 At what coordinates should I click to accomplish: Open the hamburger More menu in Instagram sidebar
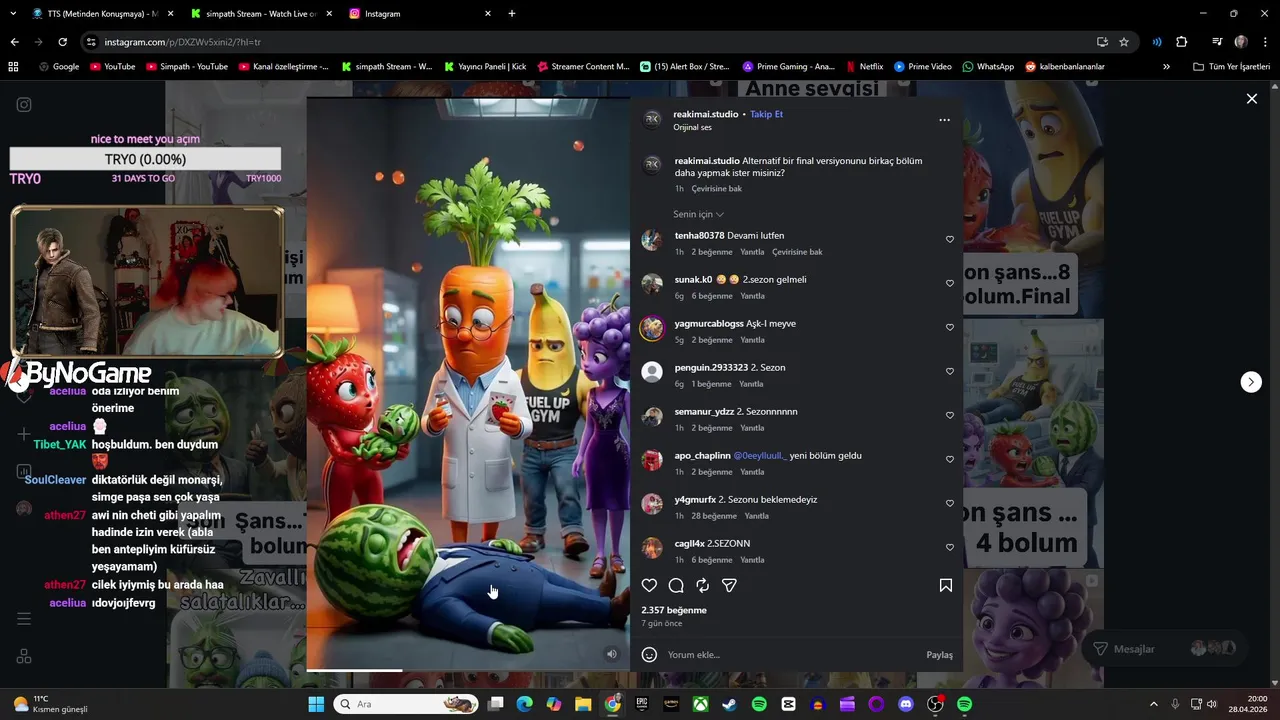pos(24,619)
